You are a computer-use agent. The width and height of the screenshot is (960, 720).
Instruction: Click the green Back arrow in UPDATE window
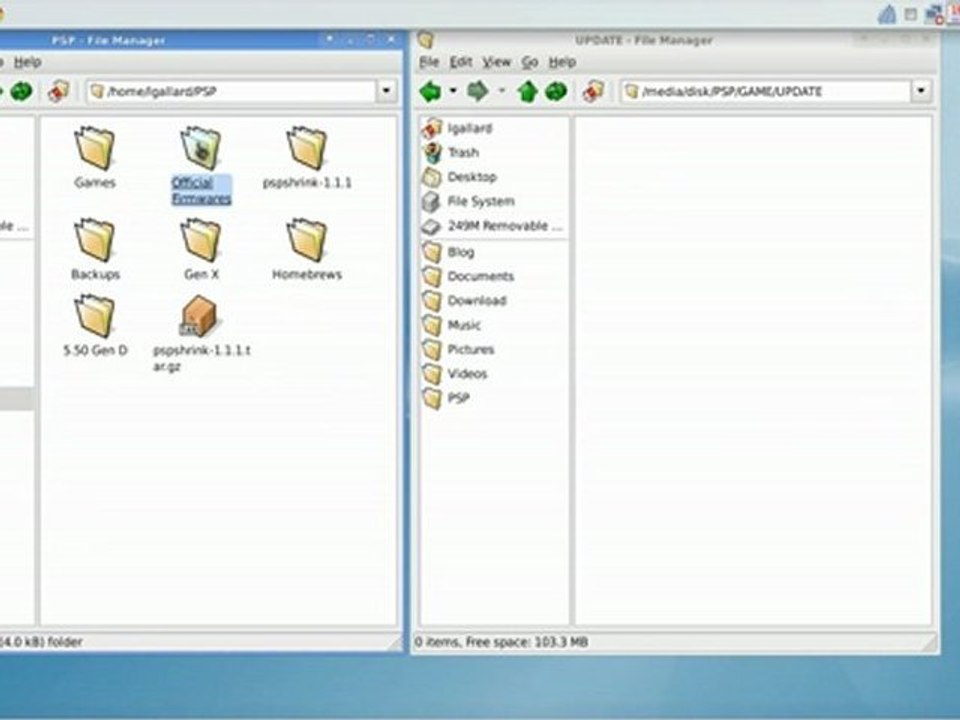click(430, 92)
